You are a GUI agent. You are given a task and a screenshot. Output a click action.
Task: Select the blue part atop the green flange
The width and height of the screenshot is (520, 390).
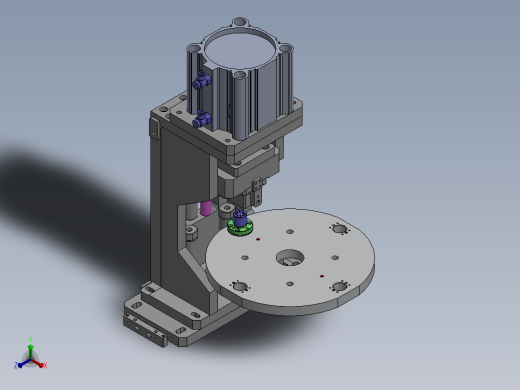(x=240, y=218)
